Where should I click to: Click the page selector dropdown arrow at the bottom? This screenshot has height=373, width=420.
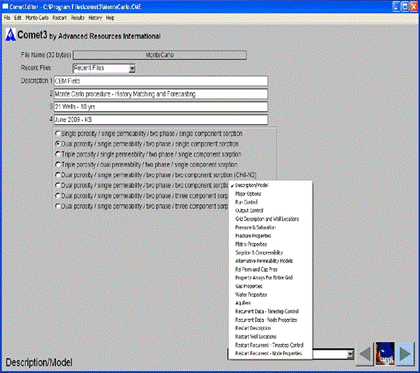point(350,354)
